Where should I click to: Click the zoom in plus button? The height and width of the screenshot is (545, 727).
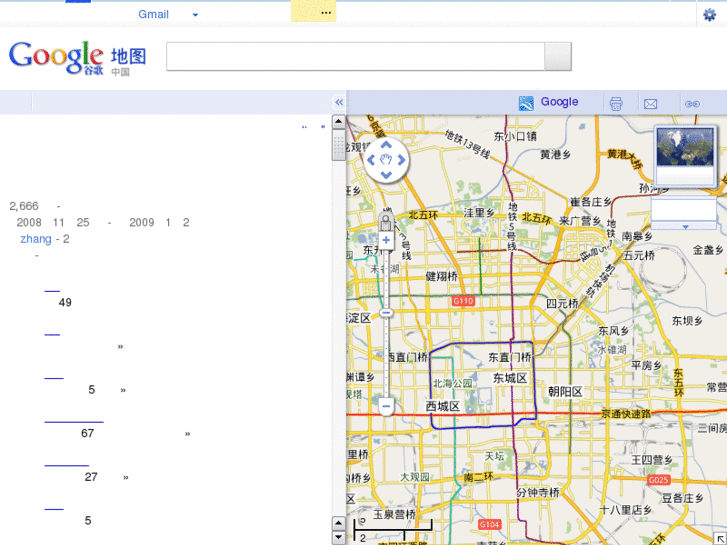click(x=386, y=240)
